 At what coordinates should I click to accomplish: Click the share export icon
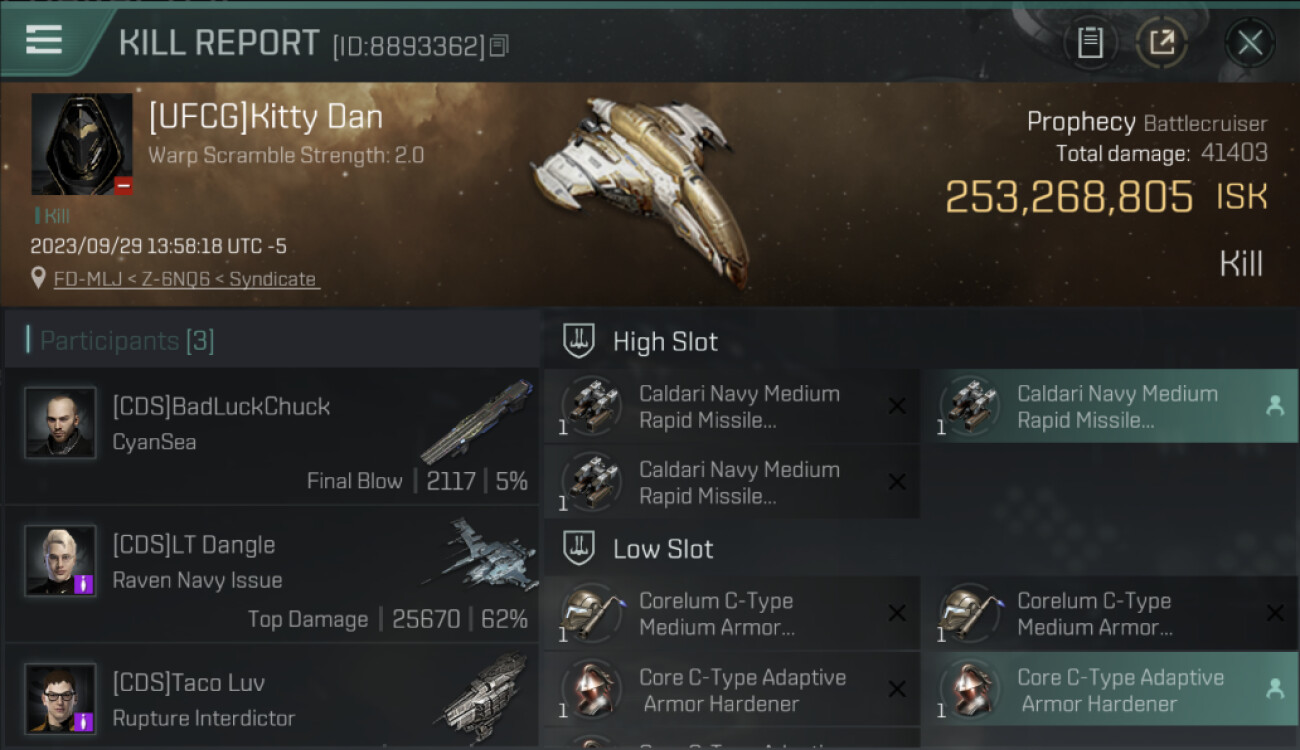pos(1162,43)
